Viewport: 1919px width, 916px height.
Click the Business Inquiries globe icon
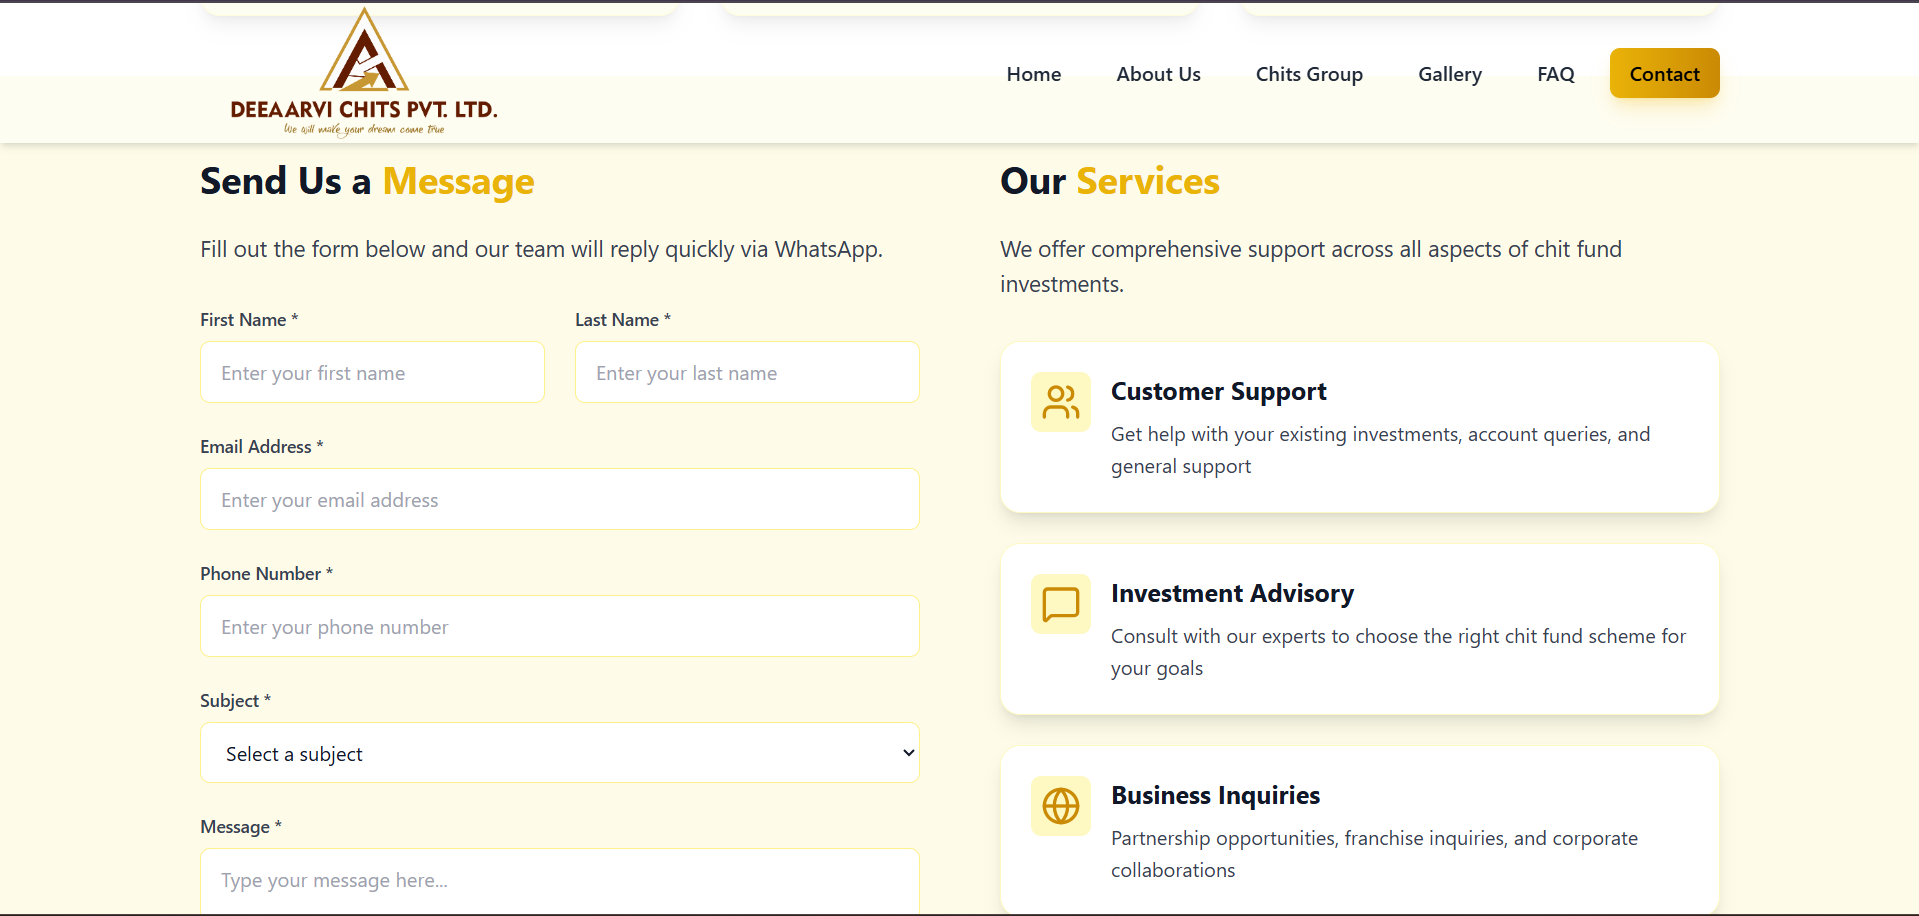pyautogui.click(x=1060, y=806)
